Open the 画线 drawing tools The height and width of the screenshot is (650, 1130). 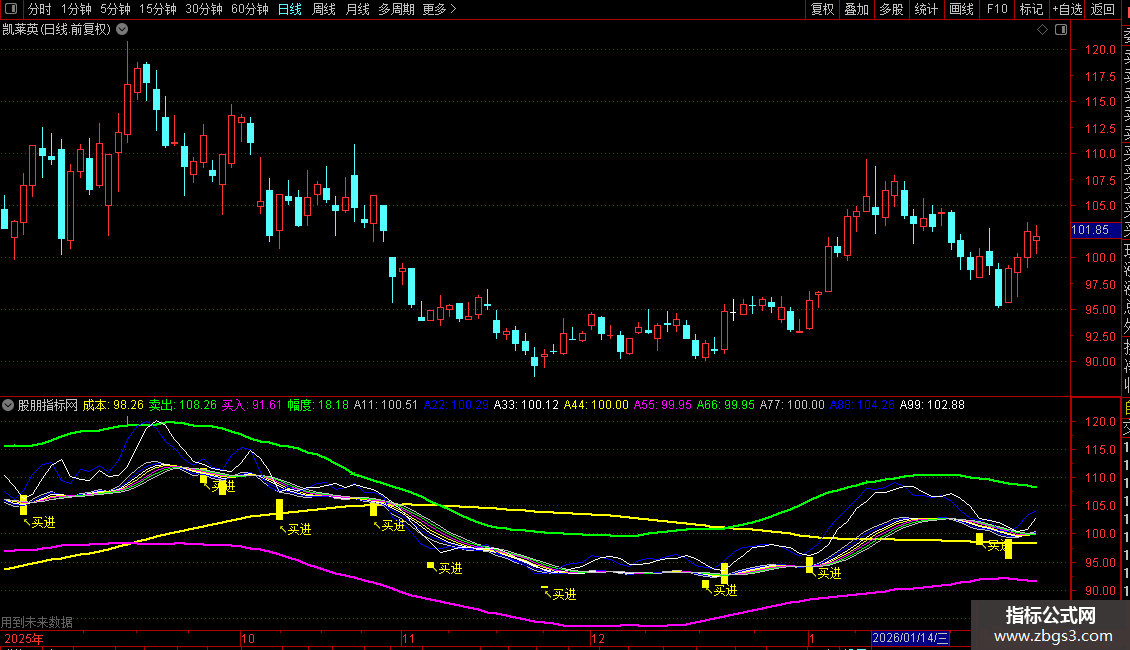(x=961, y=9)
